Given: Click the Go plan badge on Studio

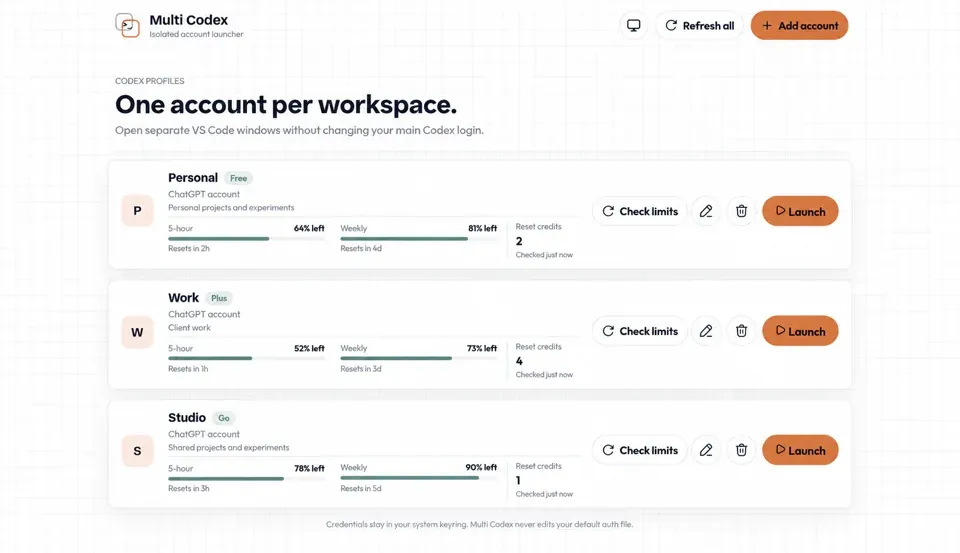Looking at the screenshot, I should (224, 418).
